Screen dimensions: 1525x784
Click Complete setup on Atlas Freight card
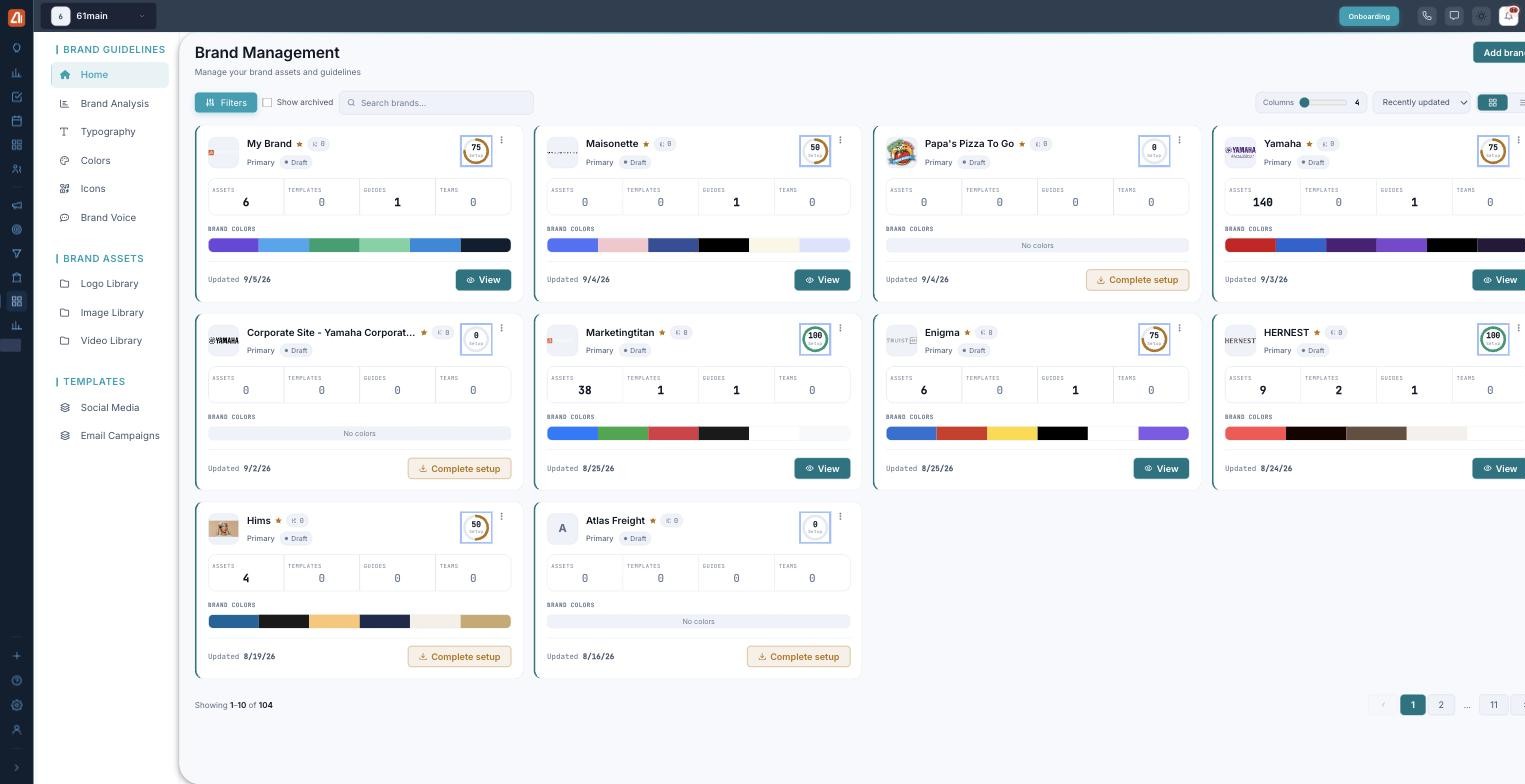coord(799,656)
